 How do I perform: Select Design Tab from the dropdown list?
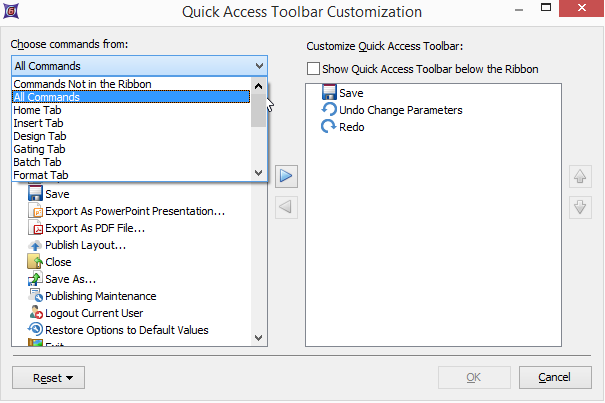coord(40,136)
